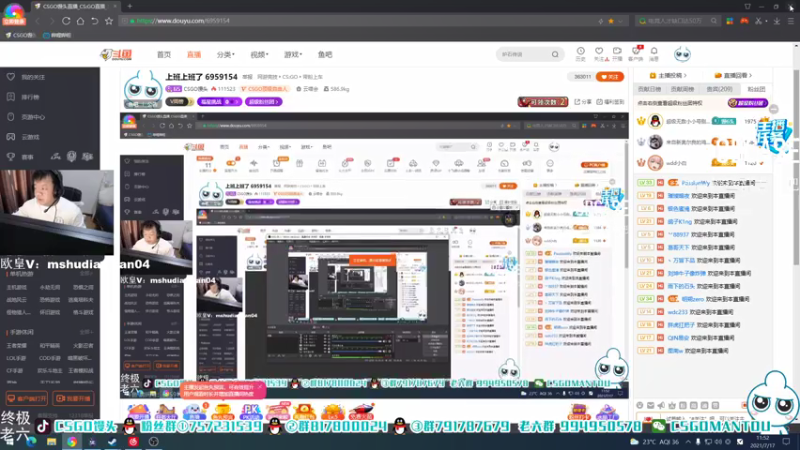800x450 pixels.
Task: Open the red gamepad extension icon
Action: [x=744, y=21]
